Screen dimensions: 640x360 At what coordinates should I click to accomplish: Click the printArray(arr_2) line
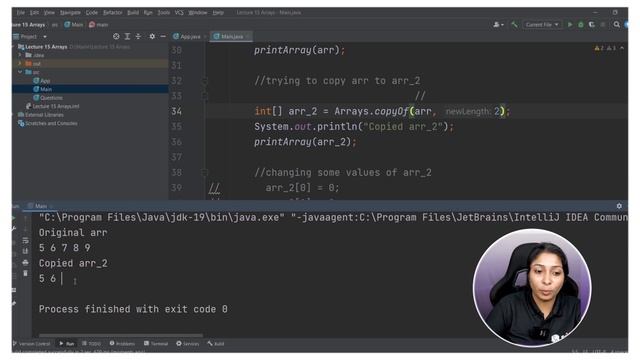coord(305,142)
